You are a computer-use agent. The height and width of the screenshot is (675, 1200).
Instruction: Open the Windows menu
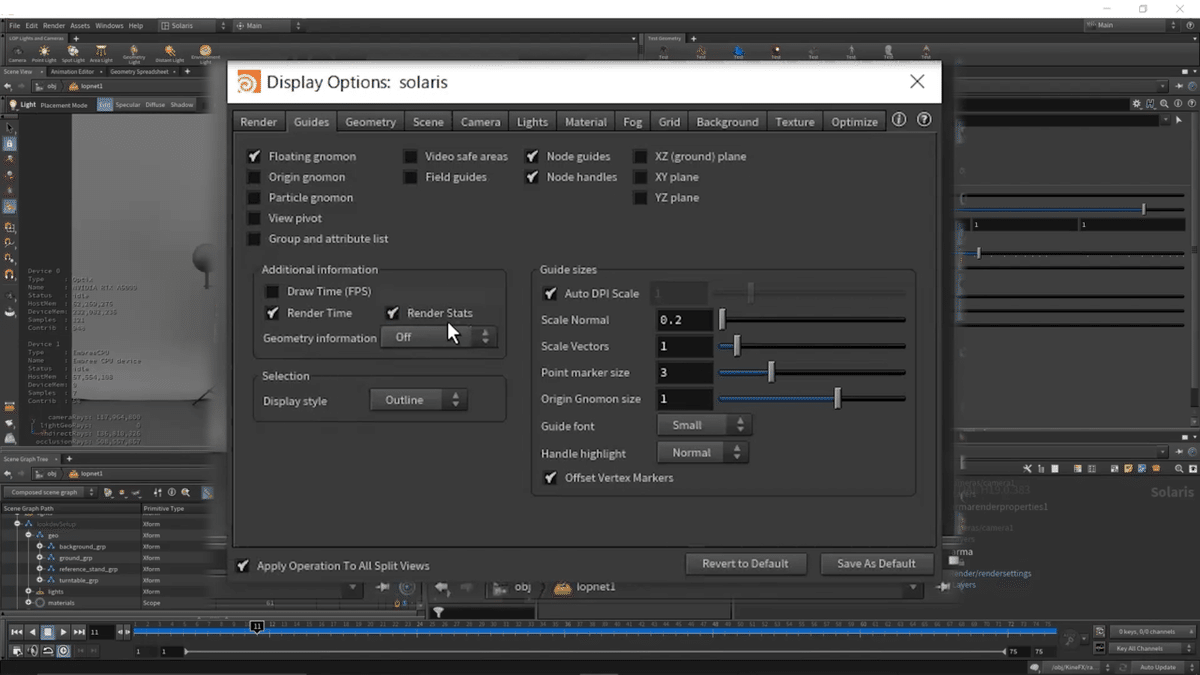(x=109, y=25)
